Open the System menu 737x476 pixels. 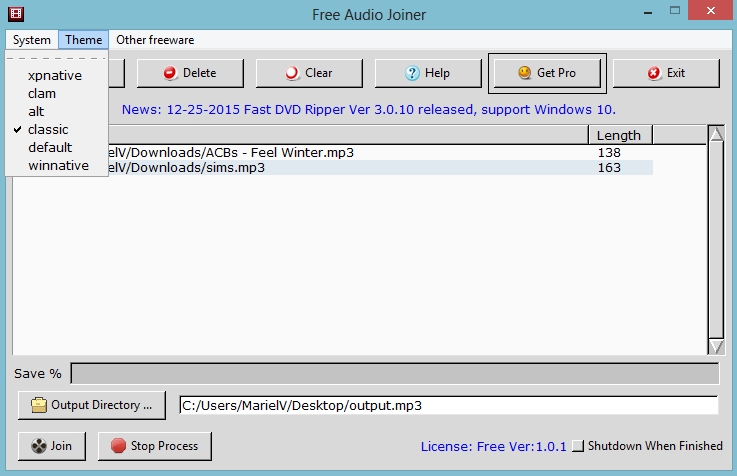31,40
